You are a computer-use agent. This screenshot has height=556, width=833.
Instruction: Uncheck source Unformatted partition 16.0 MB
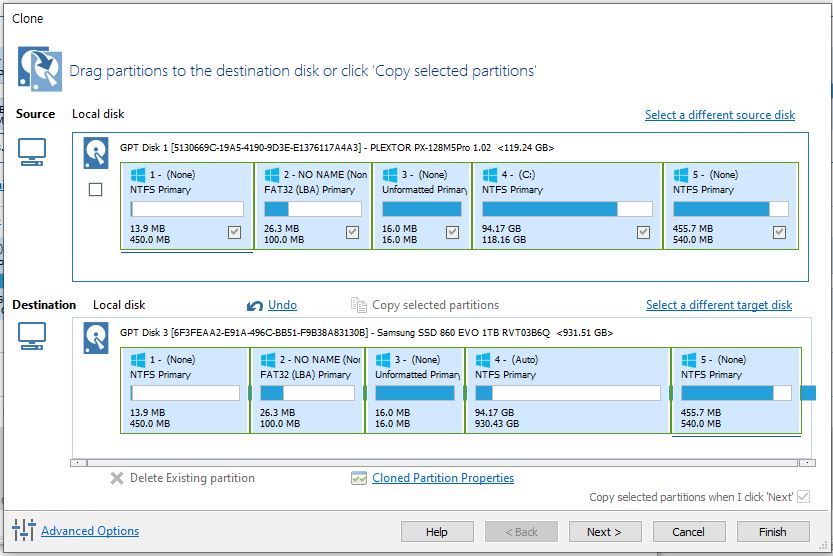tap(452, 232)
